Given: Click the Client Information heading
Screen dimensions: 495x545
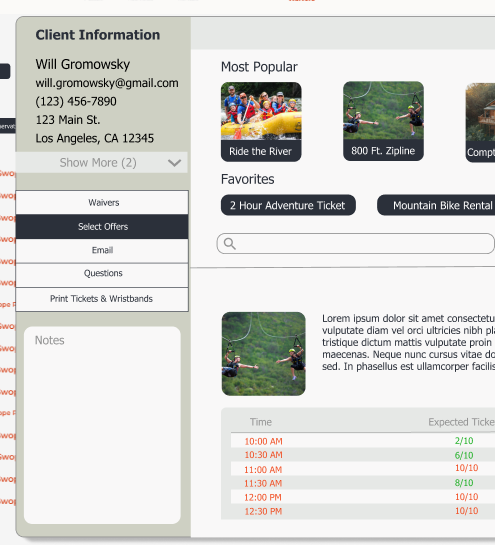Looking at the screenshot, I should point(98,35).
